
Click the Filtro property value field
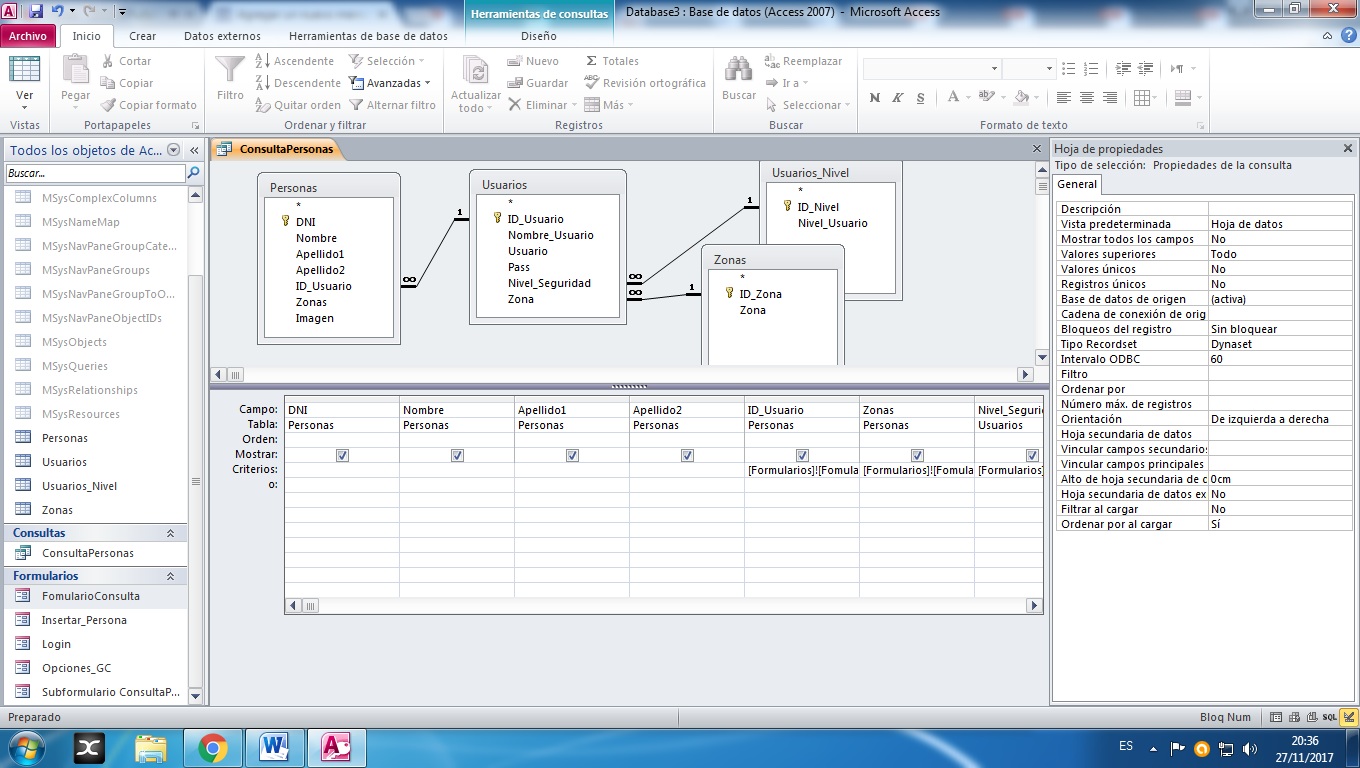[x=1280, y=374]
